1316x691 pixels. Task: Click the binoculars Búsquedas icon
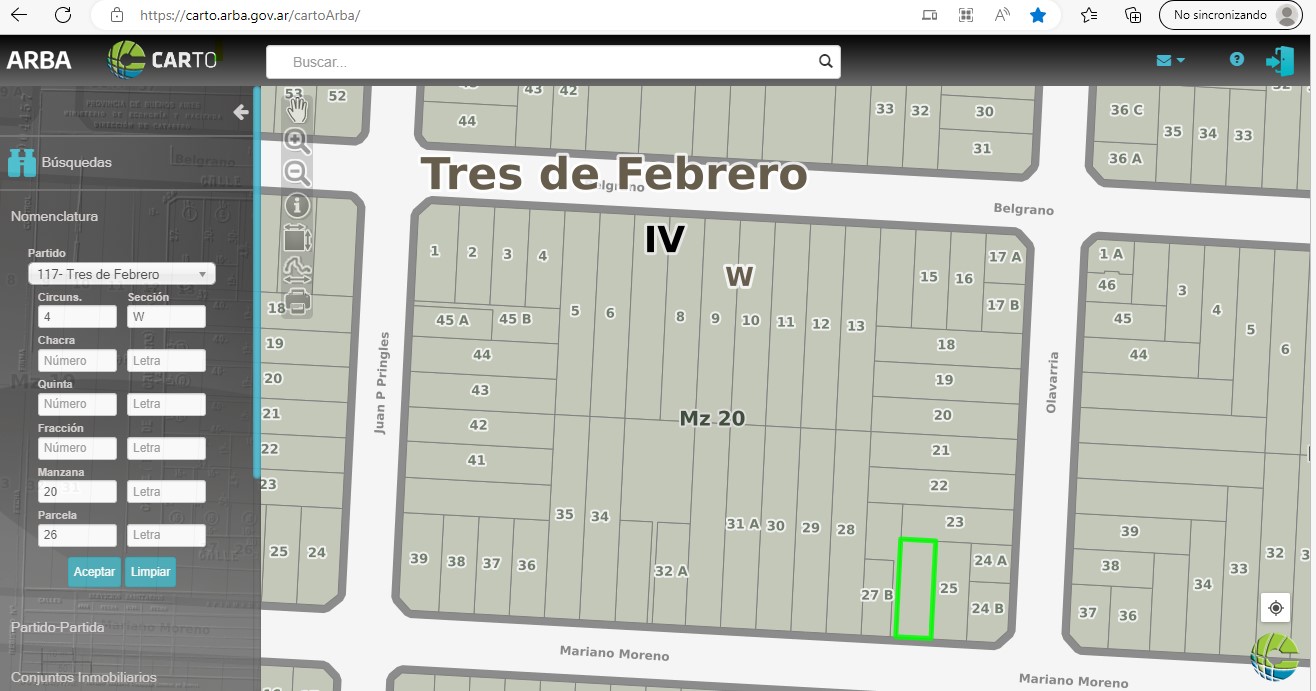click(x=22, y=162)
